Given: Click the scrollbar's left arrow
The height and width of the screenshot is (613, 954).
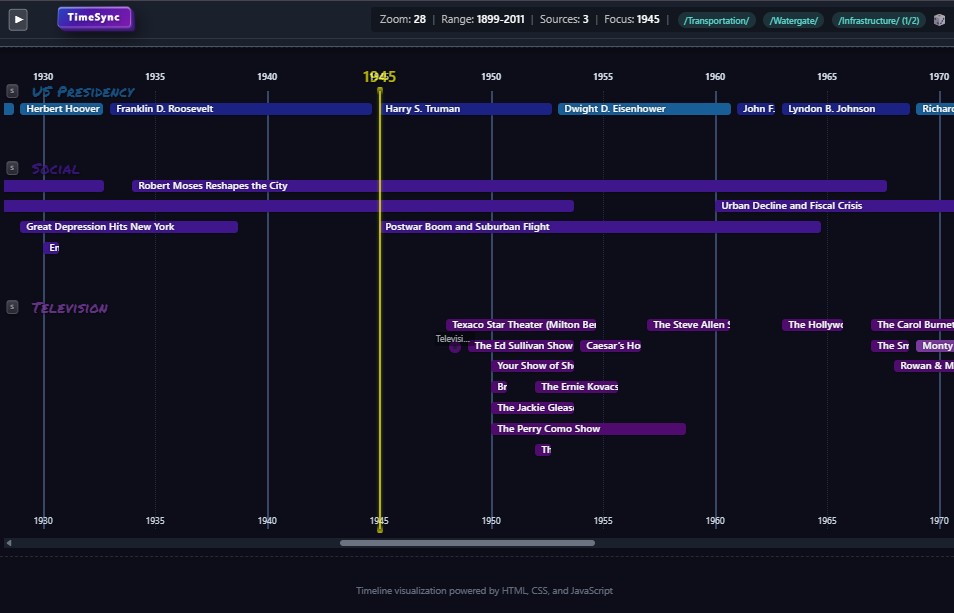Looking at the screenshot, I should [x=9, y=543].
